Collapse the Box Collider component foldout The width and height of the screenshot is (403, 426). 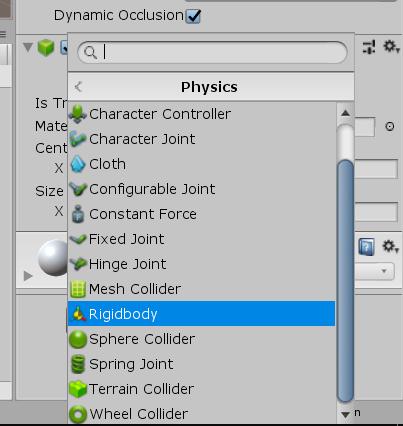[x=28, y=47]
